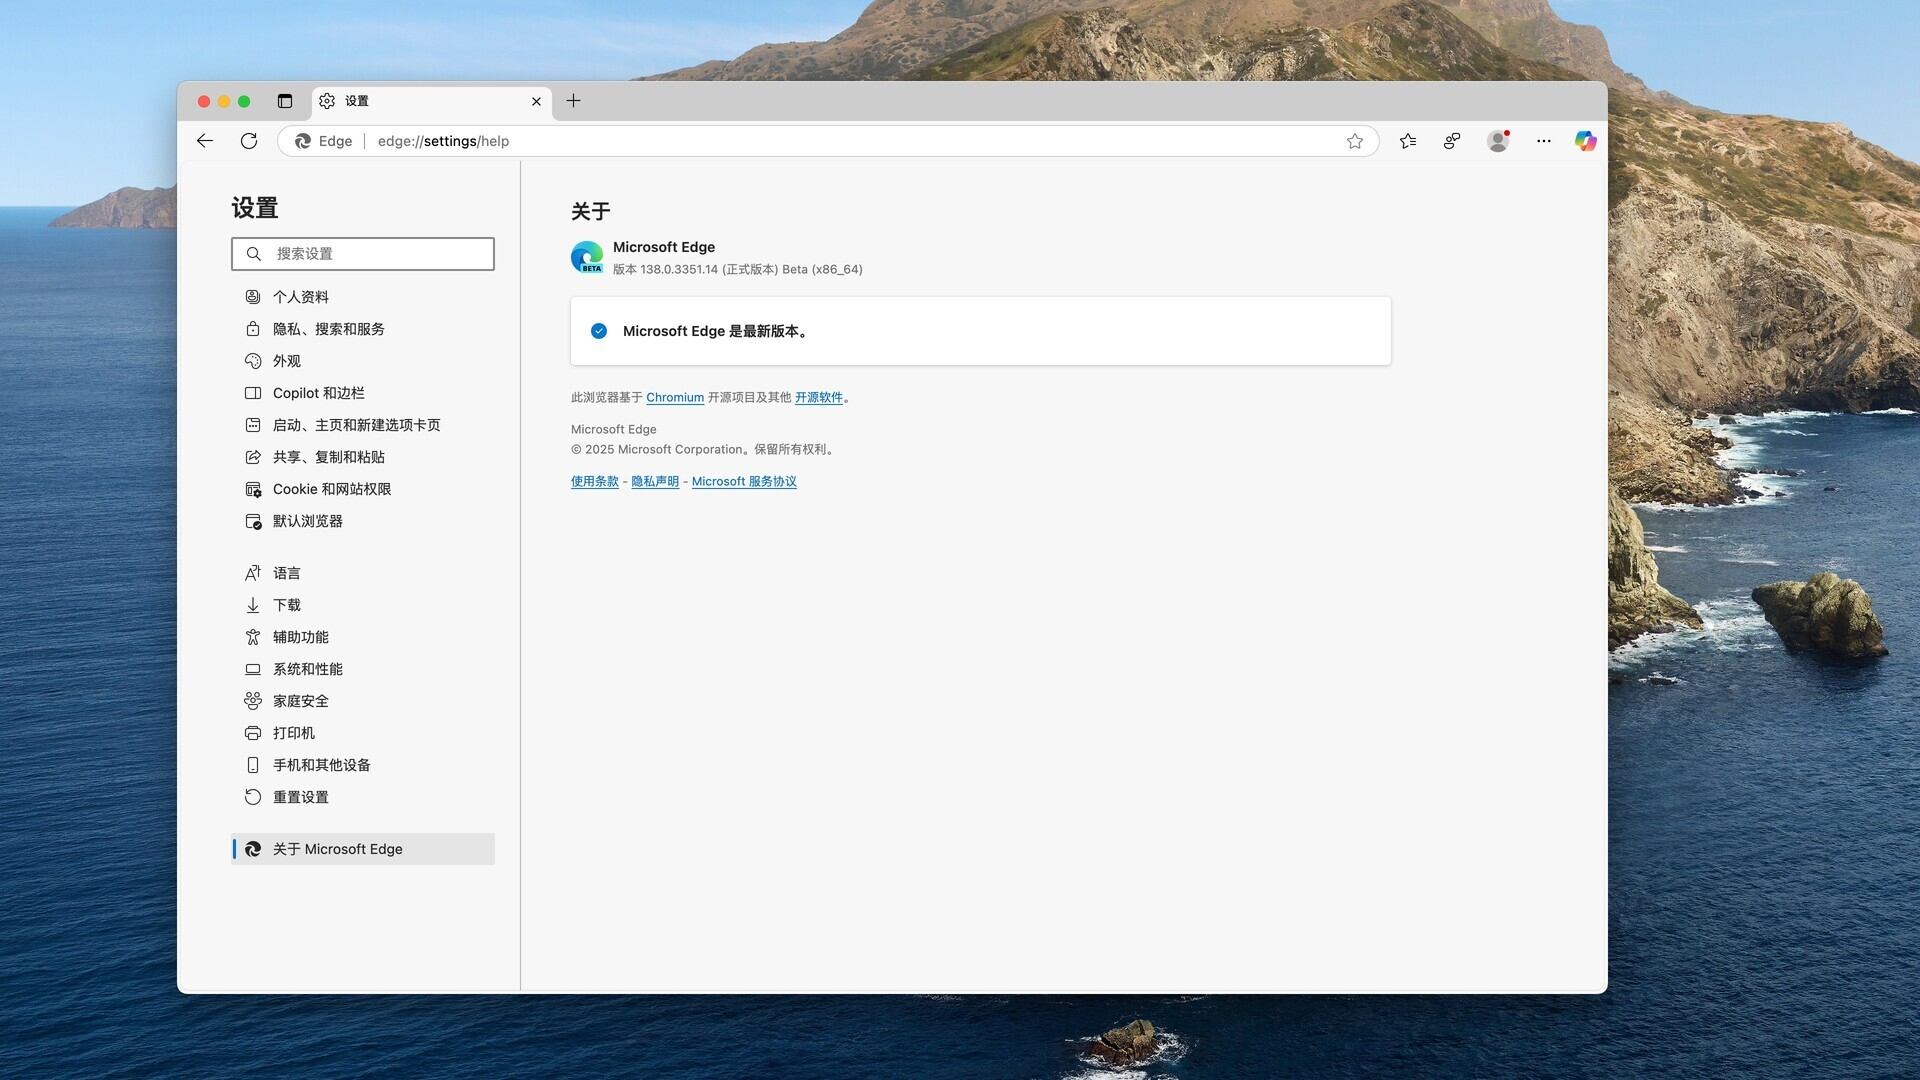Open Cookie 和网站权限 settings
The image size is (1920, 1080).
click(363, 489)
